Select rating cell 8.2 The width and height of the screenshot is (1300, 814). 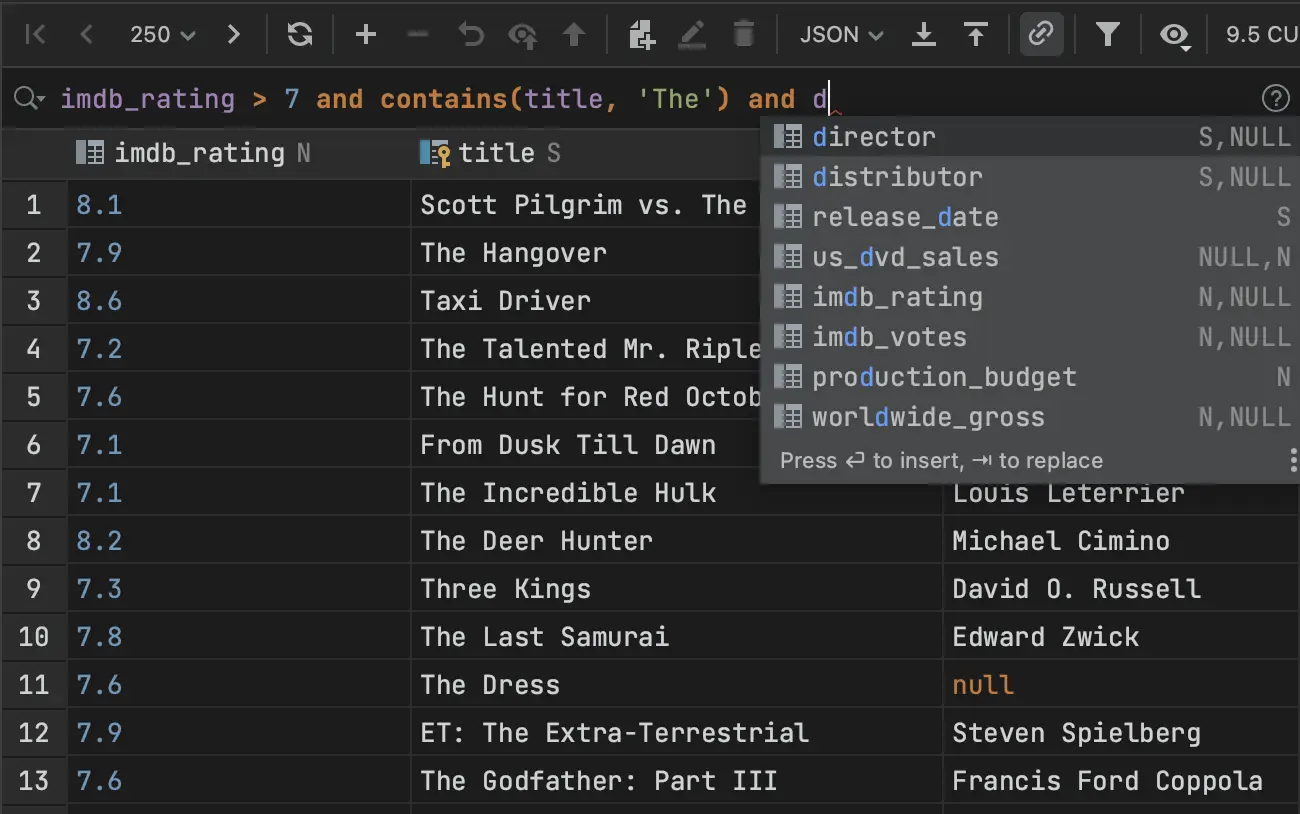tap(239, 541)
